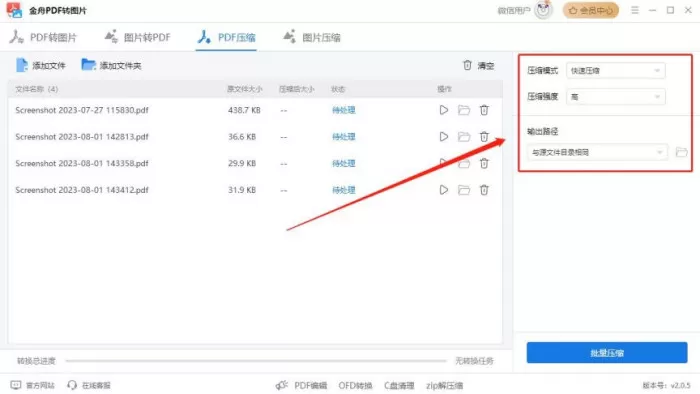The height and width of the screenshot is (394, 700).
Task: Click the 添加文件 button
Action: 41,66
